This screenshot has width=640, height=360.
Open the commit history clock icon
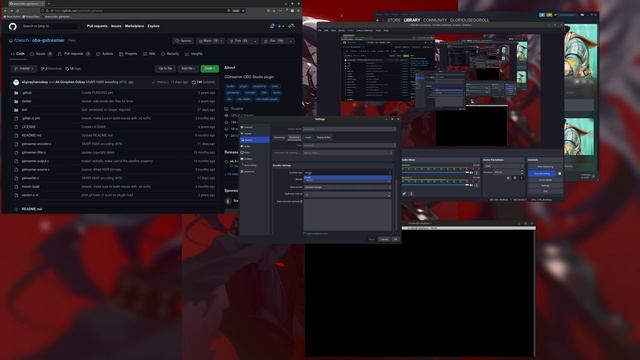(194, 82)
